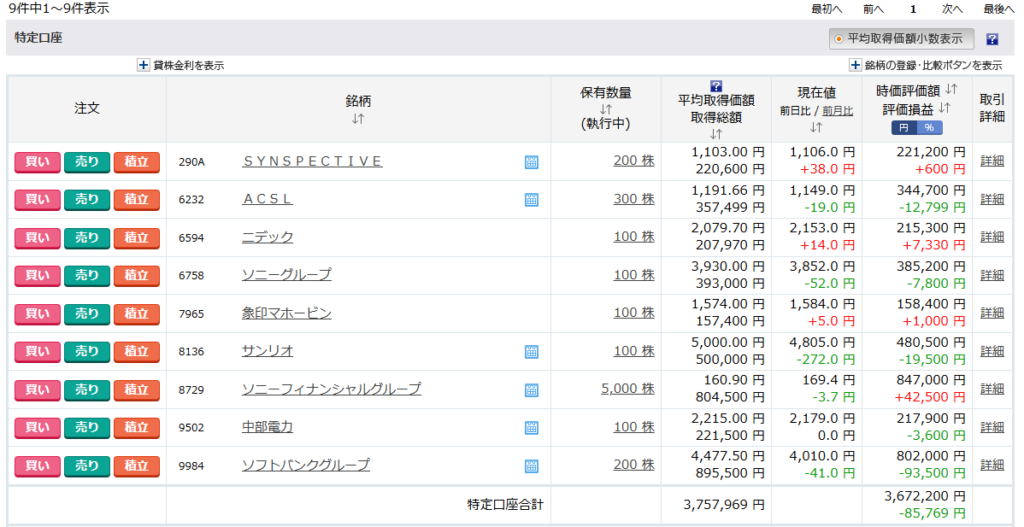1024x527 pixels.
Task: Go to 次へ page link
Action: click(x=952, y=8)
